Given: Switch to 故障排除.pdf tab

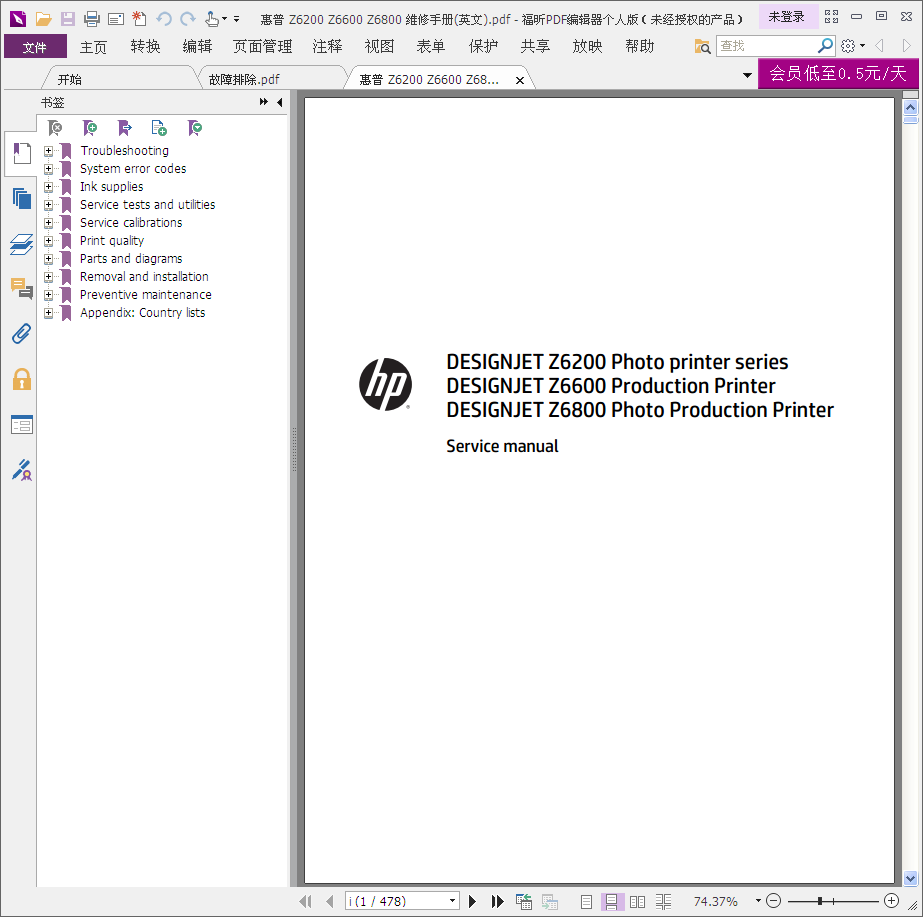Looking at the screenshot, I should [x=244, y=79].
